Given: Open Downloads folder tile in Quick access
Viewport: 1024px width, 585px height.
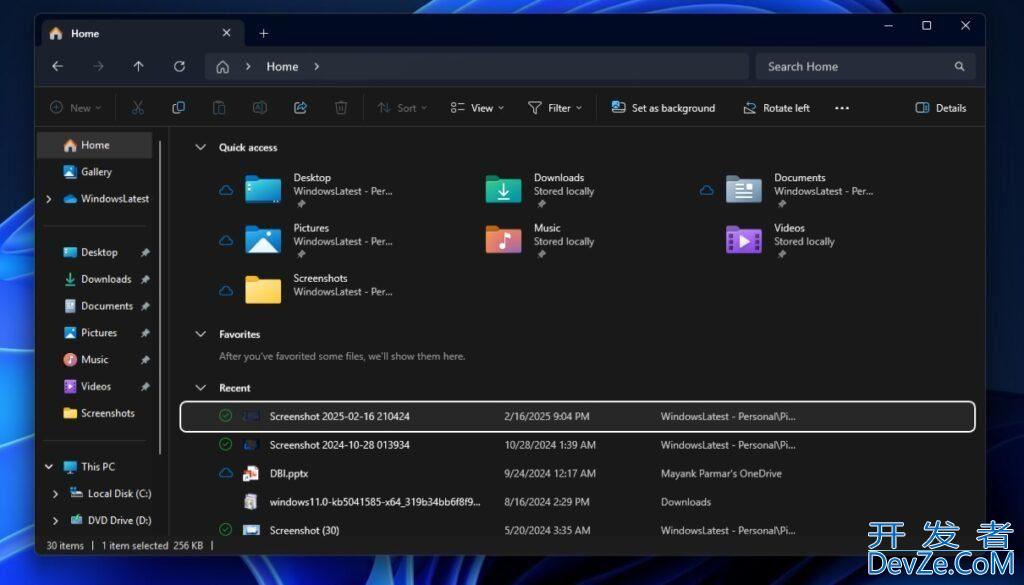Looking at the screenshot, I should tap(541, 190).
